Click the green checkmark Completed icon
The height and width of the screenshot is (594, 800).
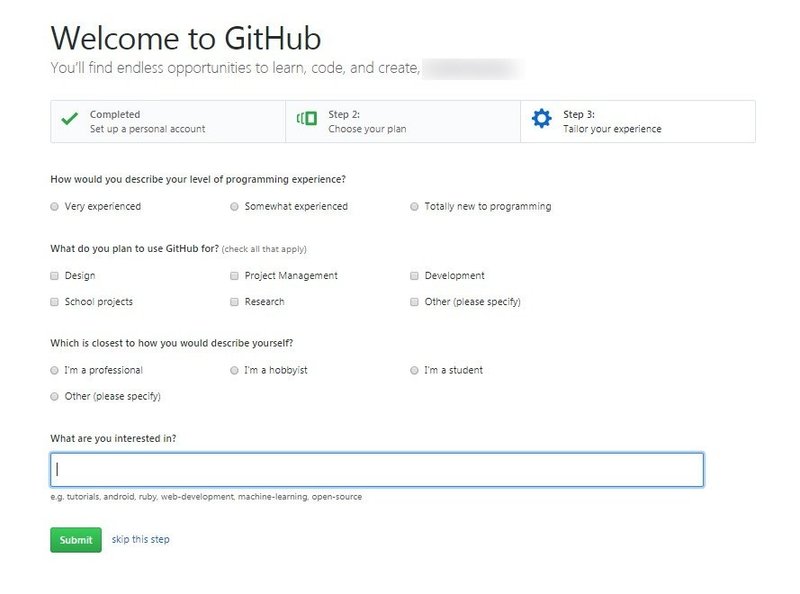(69, 120)
